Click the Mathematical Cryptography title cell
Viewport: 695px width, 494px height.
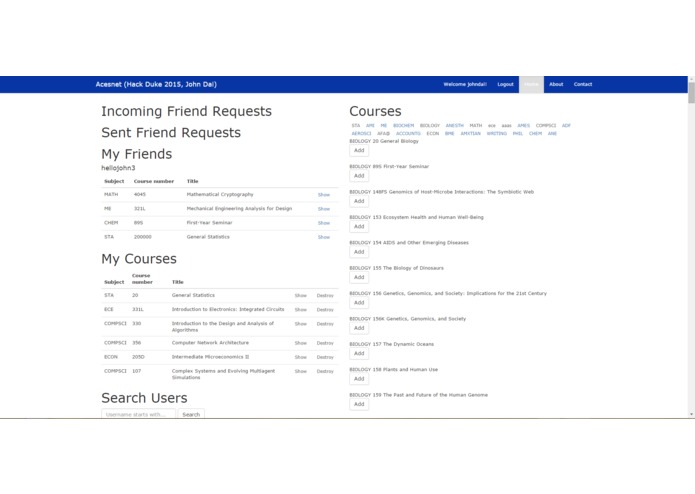[220, 194]
